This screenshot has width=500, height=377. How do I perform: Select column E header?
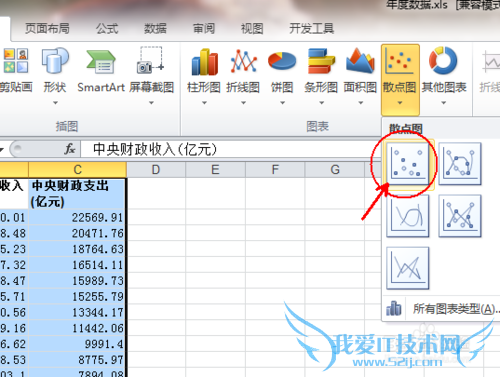click(x=215, y=170)
